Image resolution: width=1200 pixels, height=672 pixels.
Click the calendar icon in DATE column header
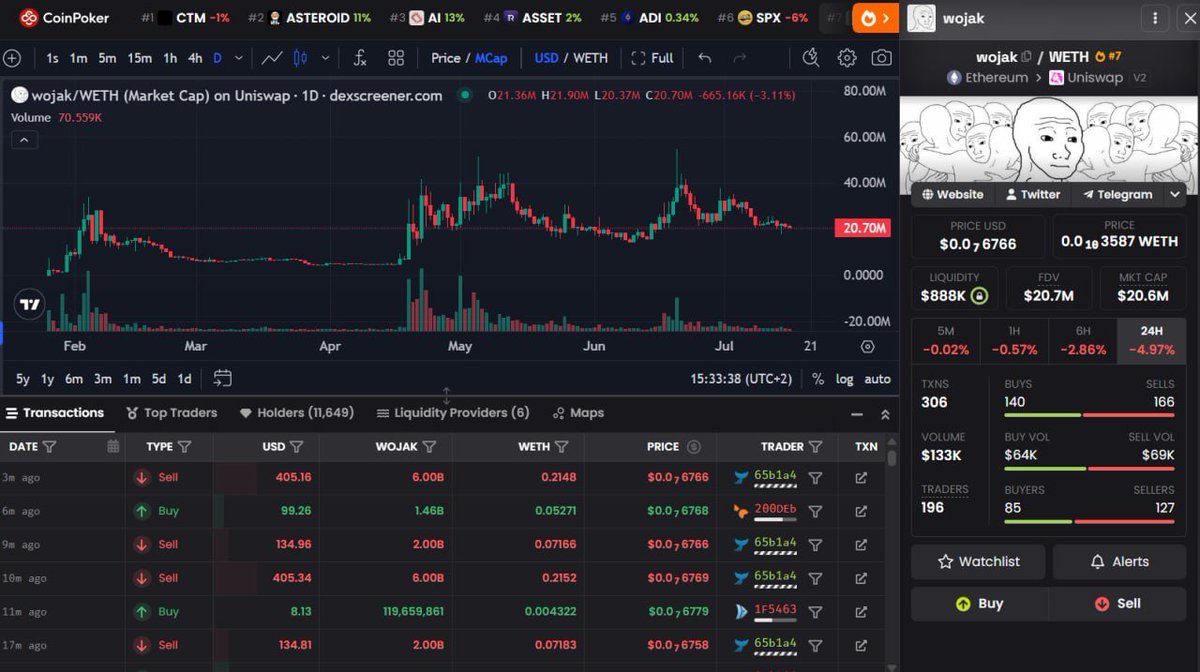pyautogui.click(x=113, y=446)
